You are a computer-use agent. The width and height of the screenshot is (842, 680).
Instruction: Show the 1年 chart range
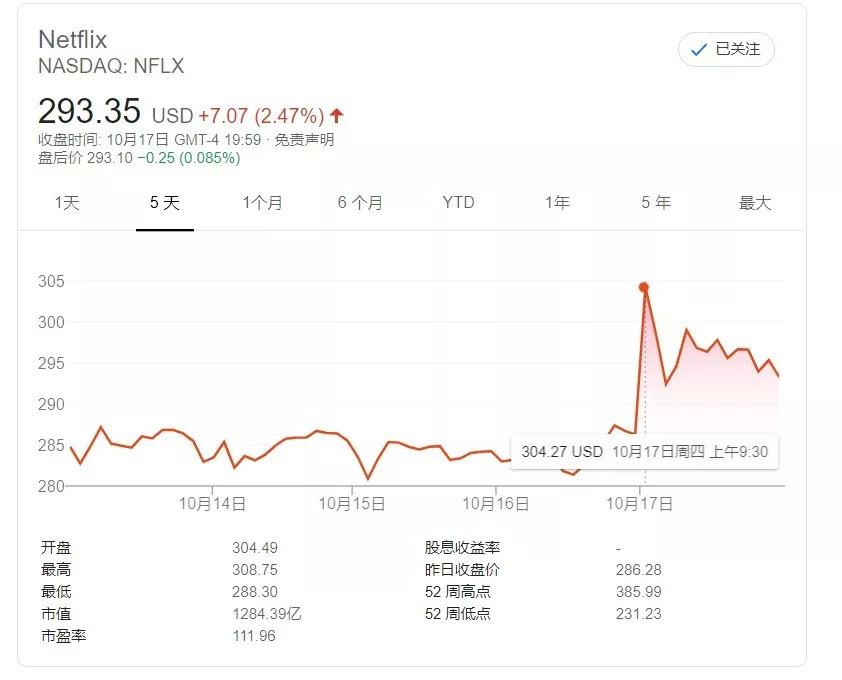pyautogui.click(x=557, y=203)
